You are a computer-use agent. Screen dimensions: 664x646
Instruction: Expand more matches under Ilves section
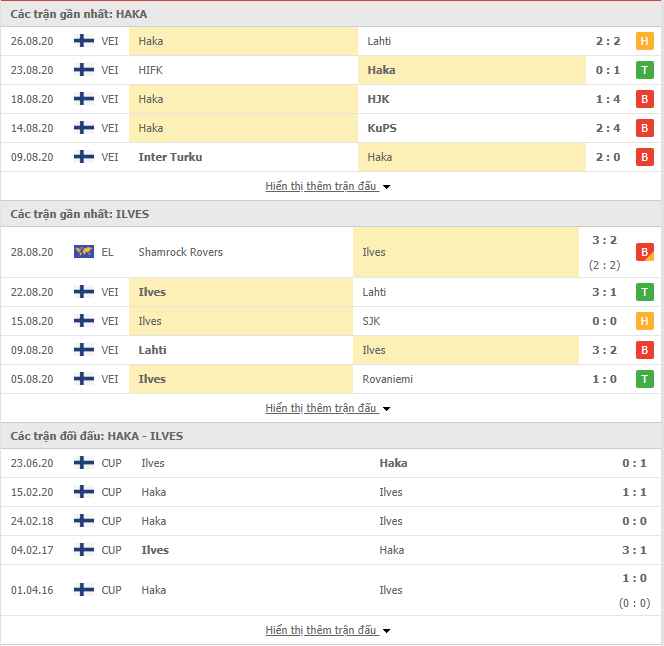(x=327, y=408)
